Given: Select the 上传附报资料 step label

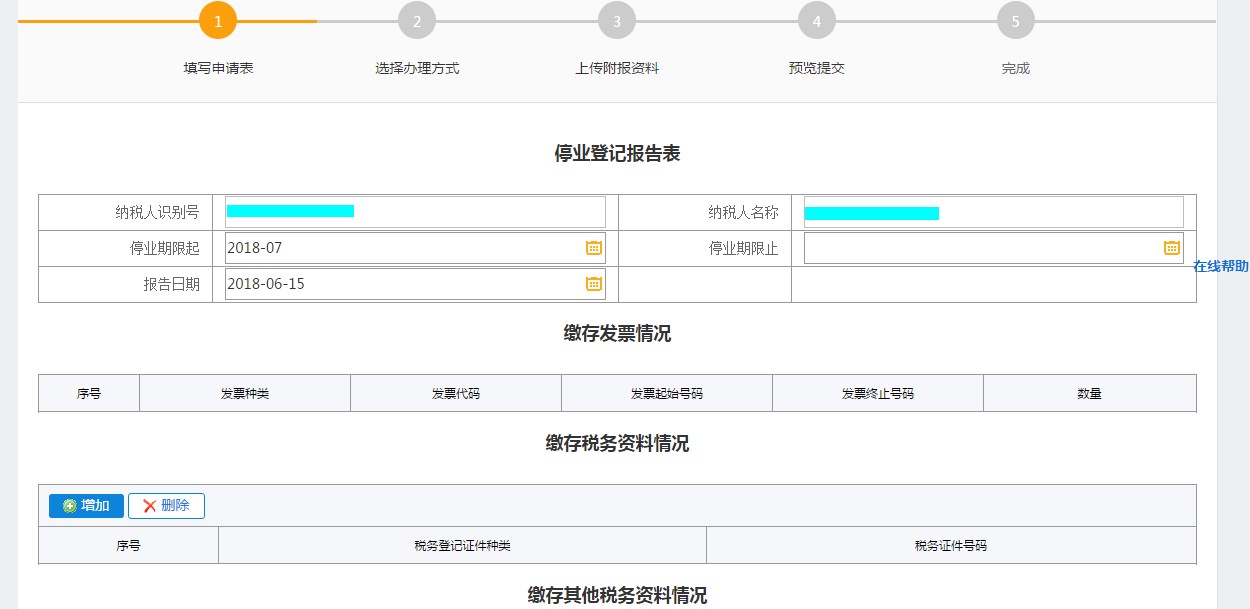Looking at the screenshot, I should pyautogui.click(x=616, y=69).
